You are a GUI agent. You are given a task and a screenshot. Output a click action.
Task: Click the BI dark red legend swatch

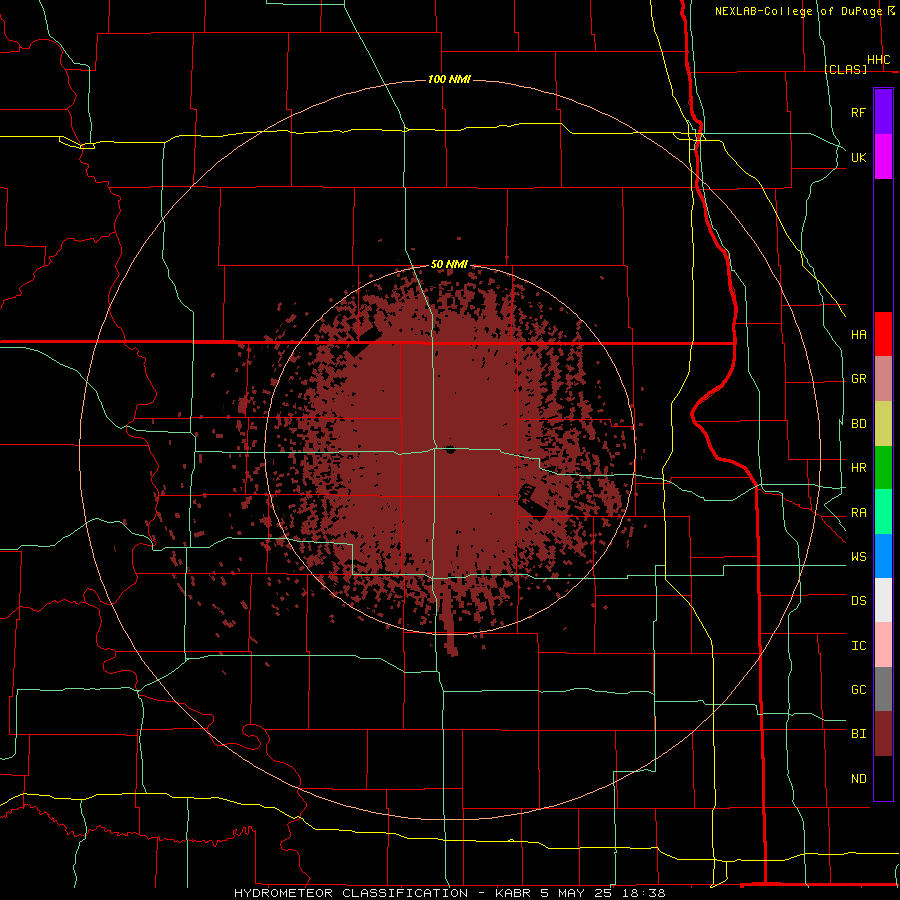point(883,734)
